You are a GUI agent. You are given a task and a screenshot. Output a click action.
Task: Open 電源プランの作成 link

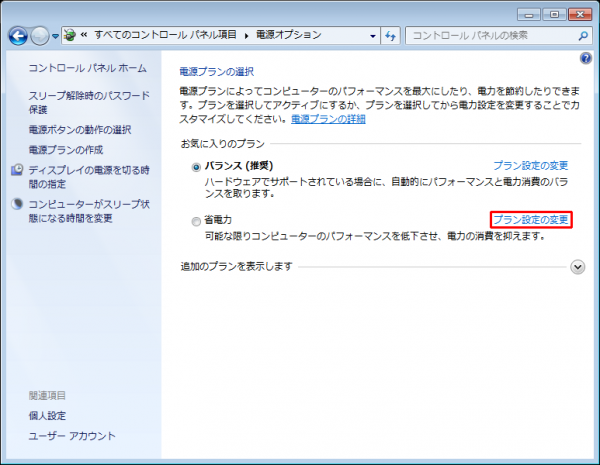[66, 150]
